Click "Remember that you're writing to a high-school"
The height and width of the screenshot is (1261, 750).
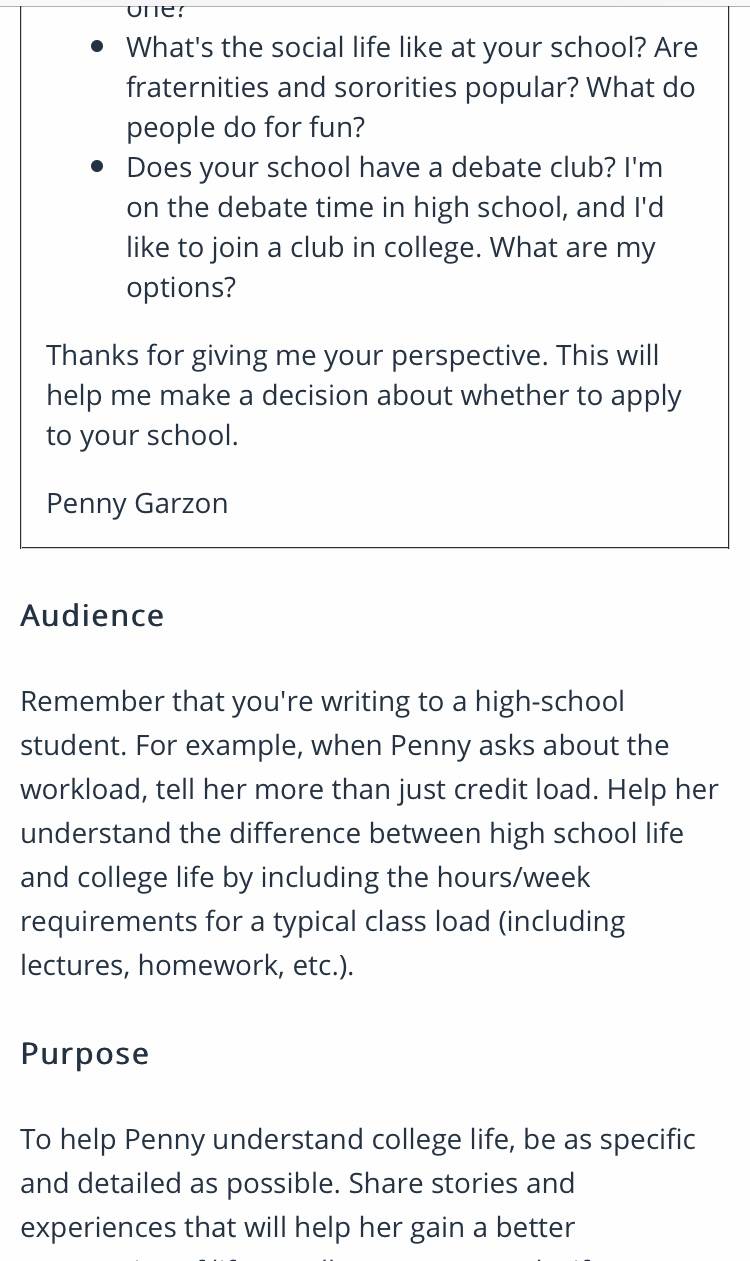(322, 701)
